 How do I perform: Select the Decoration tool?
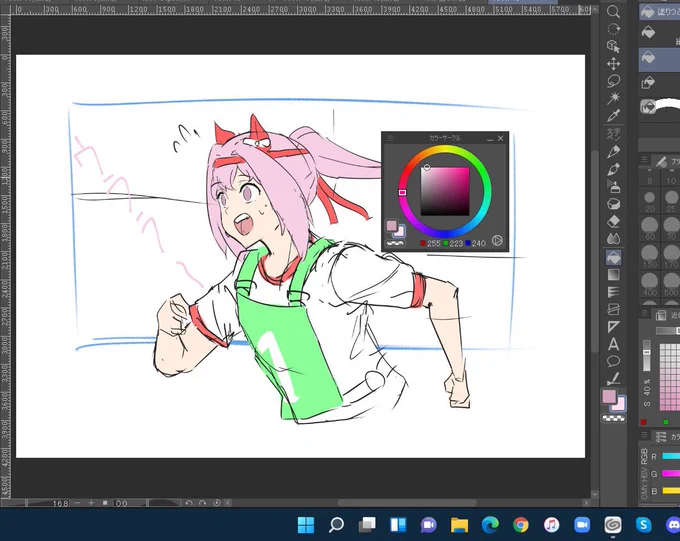613,204
